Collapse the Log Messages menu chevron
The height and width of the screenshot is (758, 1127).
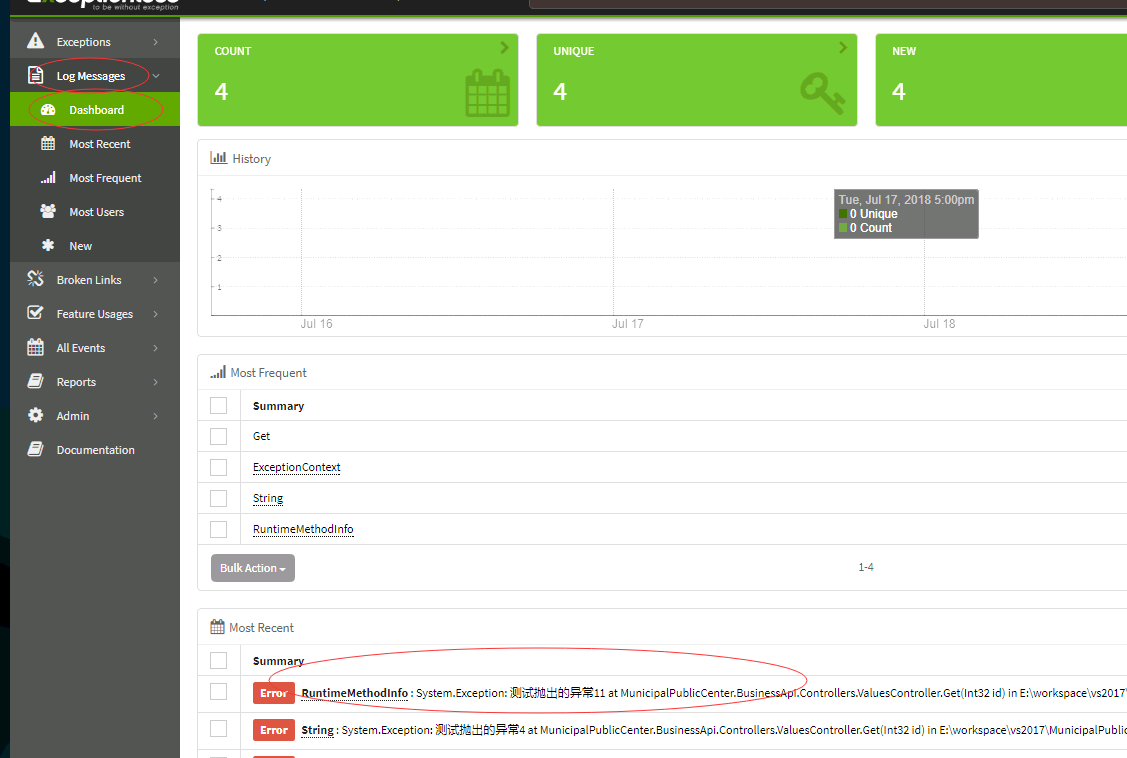click(x=155, y=75)
